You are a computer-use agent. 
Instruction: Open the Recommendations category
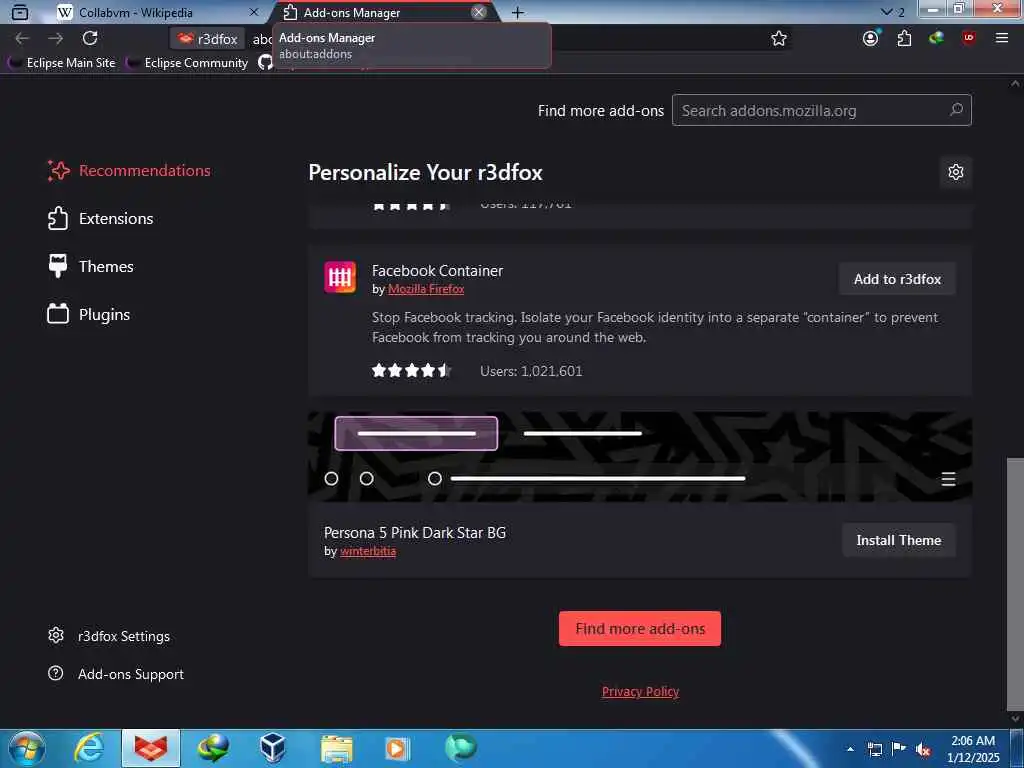point(129,170)
